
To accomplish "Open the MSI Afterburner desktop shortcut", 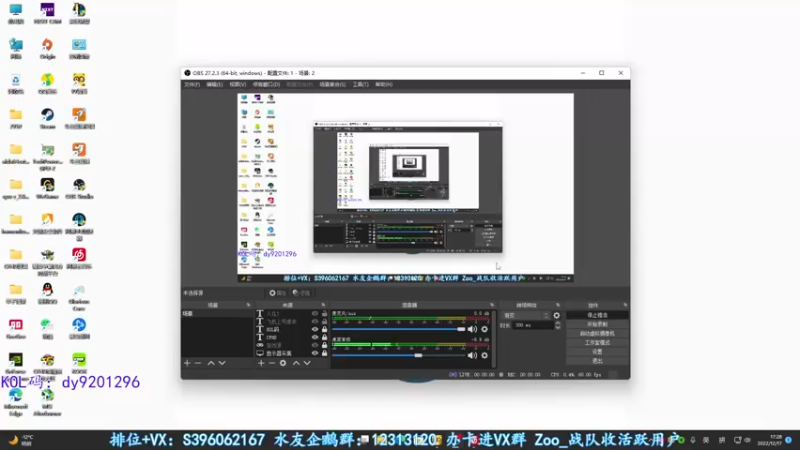I will click(x=47, y=403).
